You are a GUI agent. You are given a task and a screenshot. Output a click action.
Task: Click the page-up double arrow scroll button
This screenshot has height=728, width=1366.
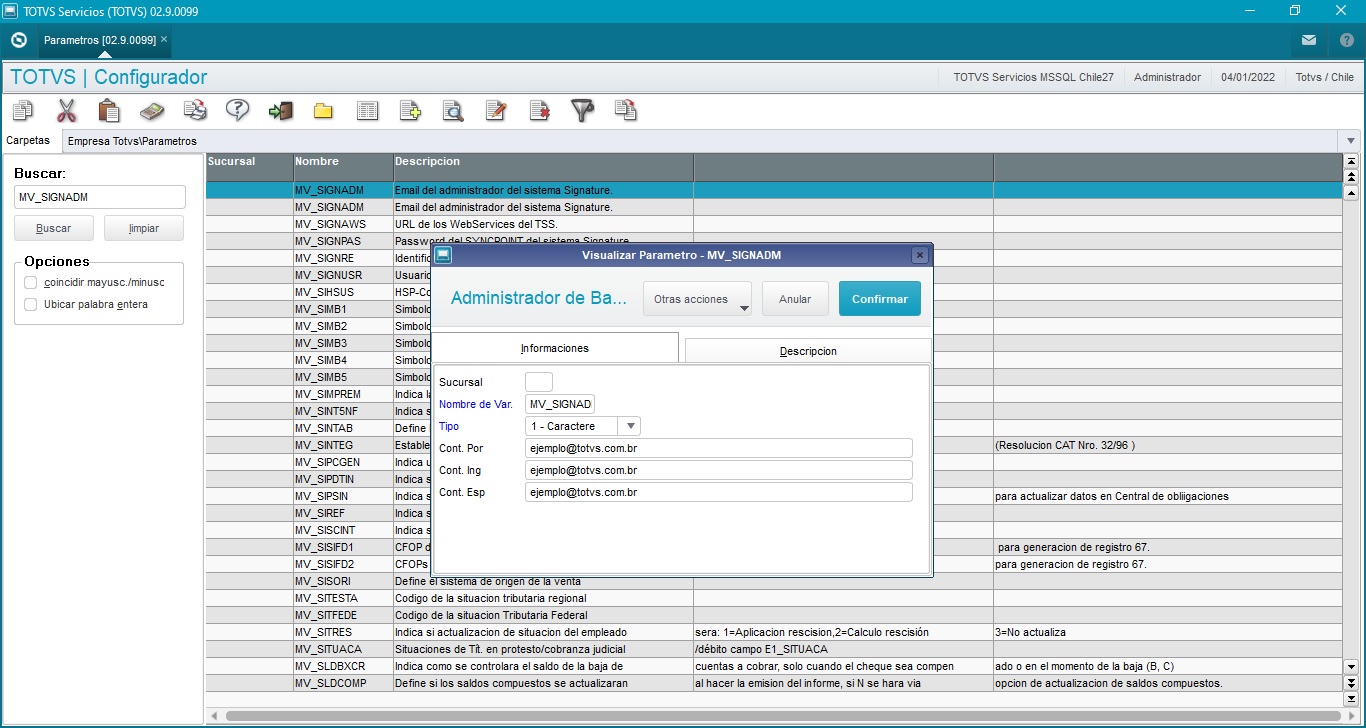pyautogui.click(x=1352, y=177)
